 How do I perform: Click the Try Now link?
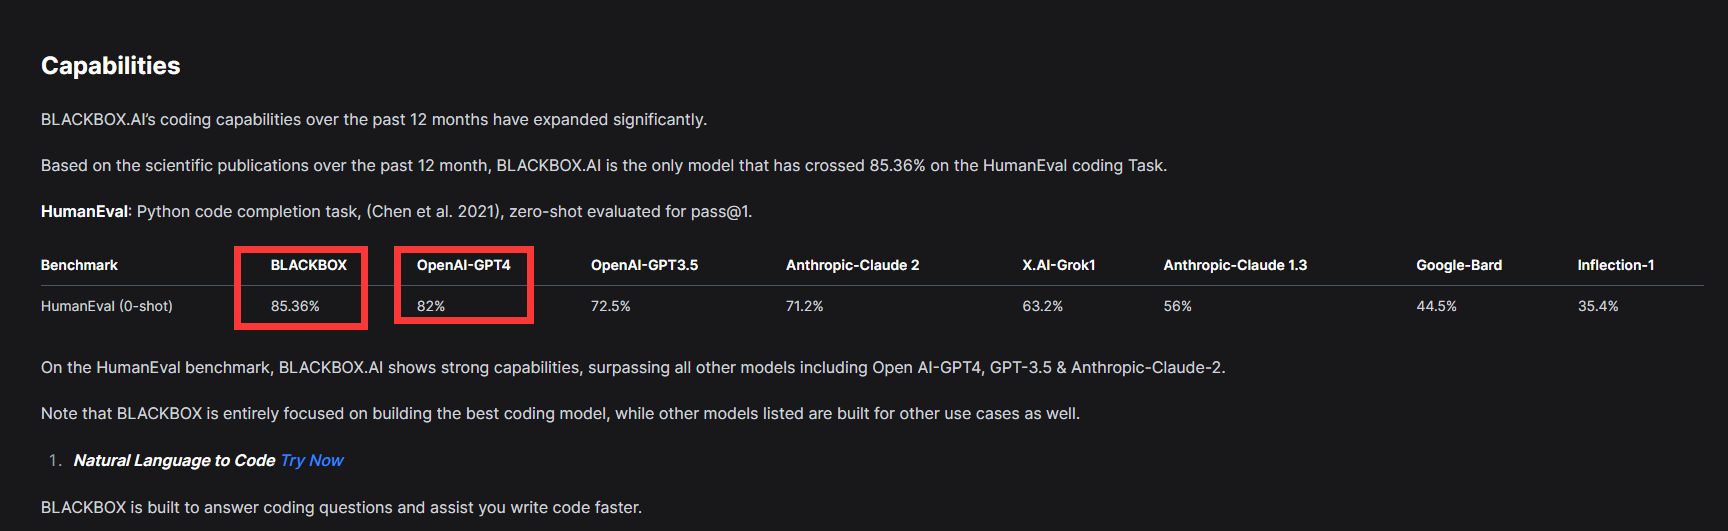312,460
